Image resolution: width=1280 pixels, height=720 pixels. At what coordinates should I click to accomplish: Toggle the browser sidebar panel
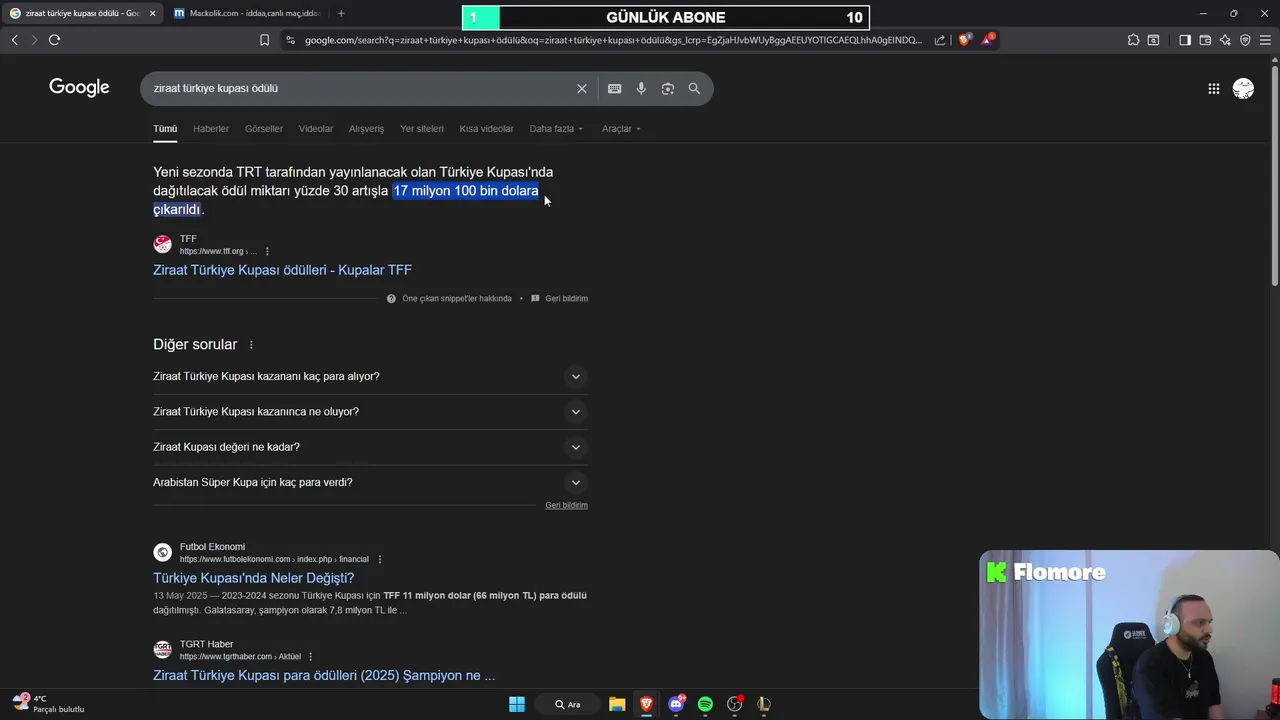[1185, 40]
